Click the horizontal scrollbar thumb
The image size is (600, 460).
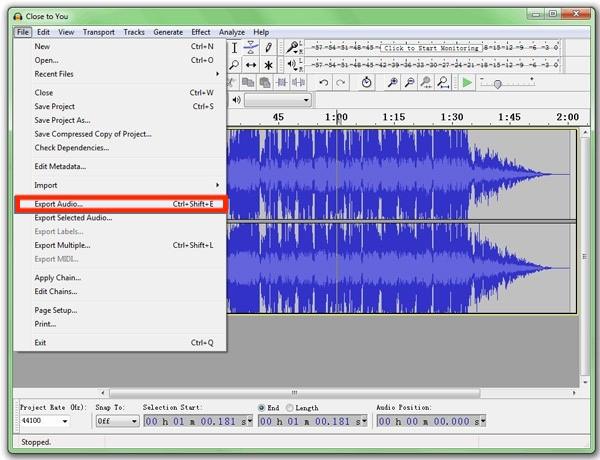pyautogui.click(x=294, y=393)
